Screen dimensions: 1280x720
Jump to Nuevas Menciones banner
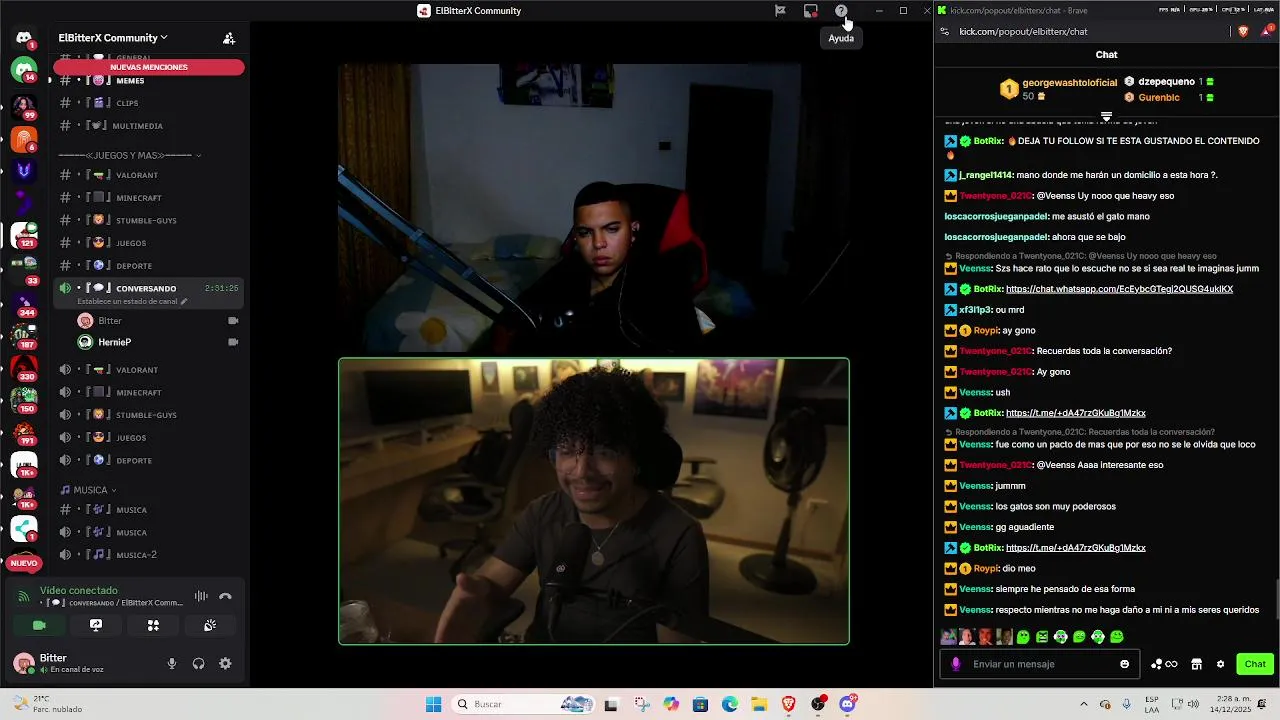[x=149, y=67]
